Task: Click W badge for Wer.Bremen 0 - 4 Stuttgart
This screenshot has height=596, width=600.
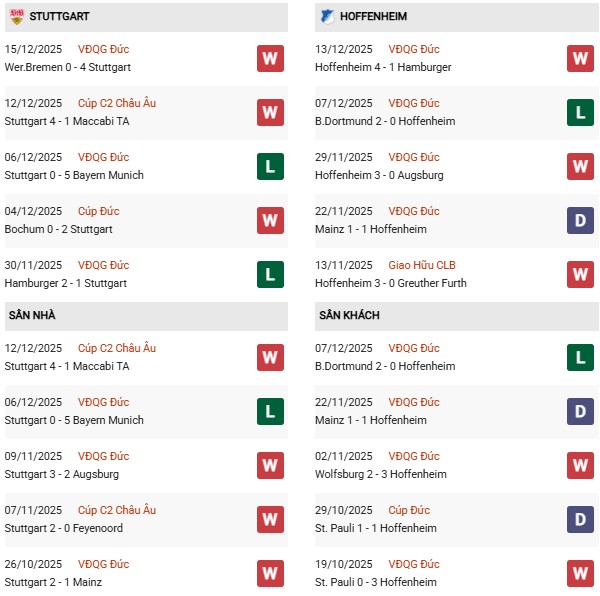Action: (x=270, y=58)
